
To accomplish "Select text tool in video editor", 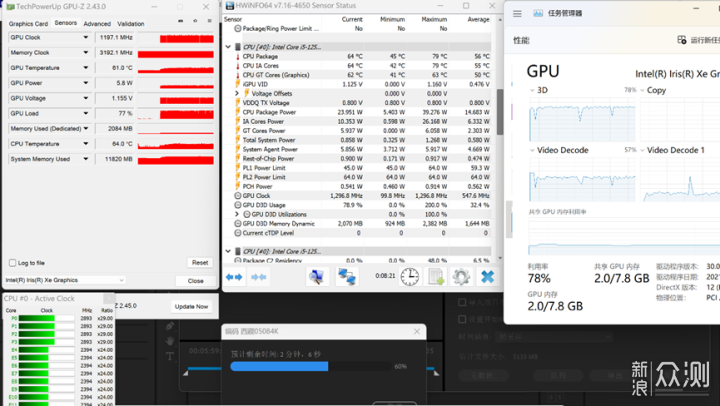I will click(169, 356).
